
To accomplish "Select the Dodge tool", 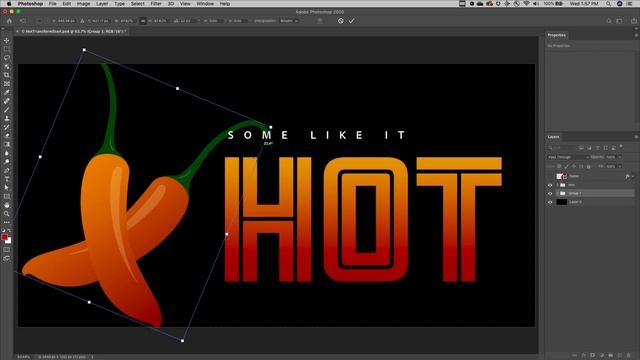I will click(x=7, y=162).
